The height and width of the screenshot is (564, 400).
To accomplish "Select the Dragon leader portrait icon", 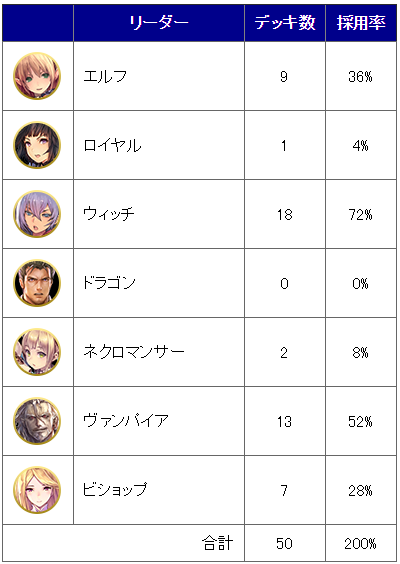I will (x=37, y=283).
